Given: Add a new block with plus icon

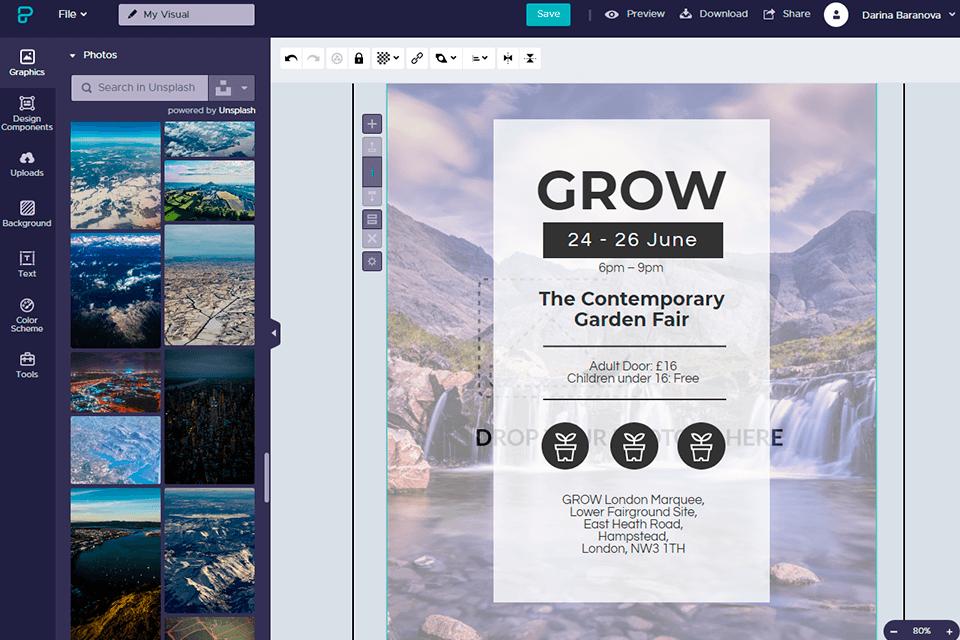Looking at the screenshot, I should coord(372,124).
